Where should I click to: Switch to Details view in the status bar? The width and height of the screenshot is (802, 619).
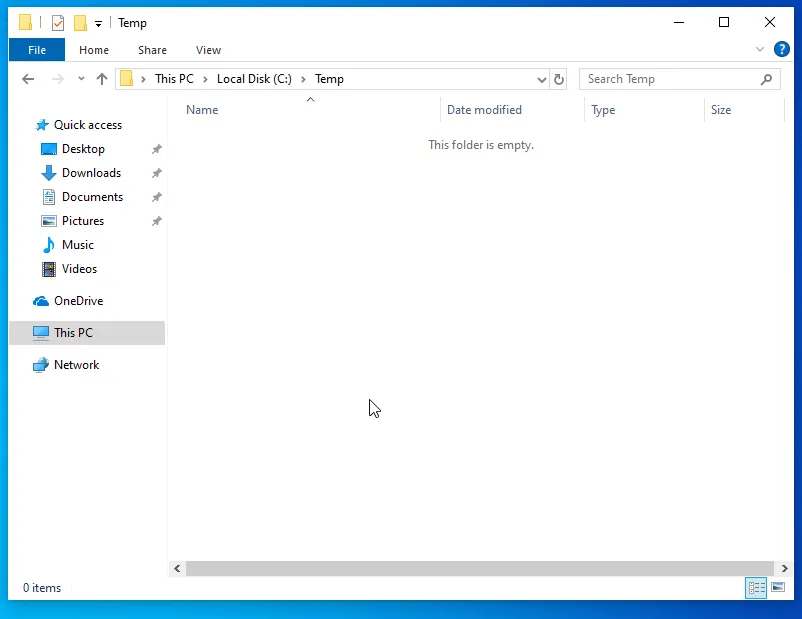[756, 587]
